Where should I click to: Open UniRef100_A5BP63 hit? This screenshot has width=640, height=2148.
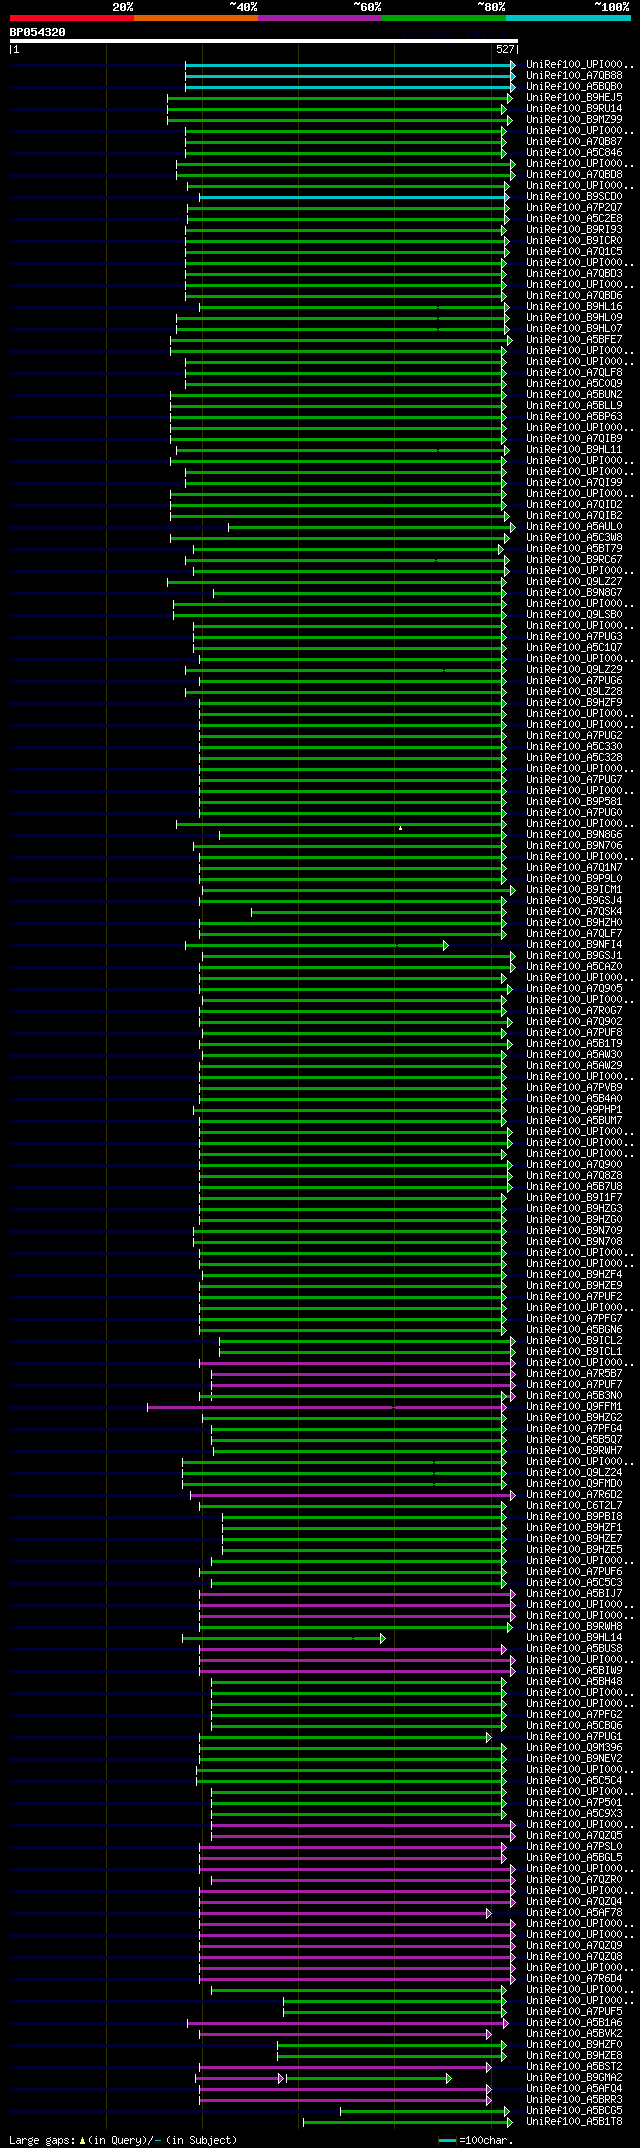tap(574, 416)
